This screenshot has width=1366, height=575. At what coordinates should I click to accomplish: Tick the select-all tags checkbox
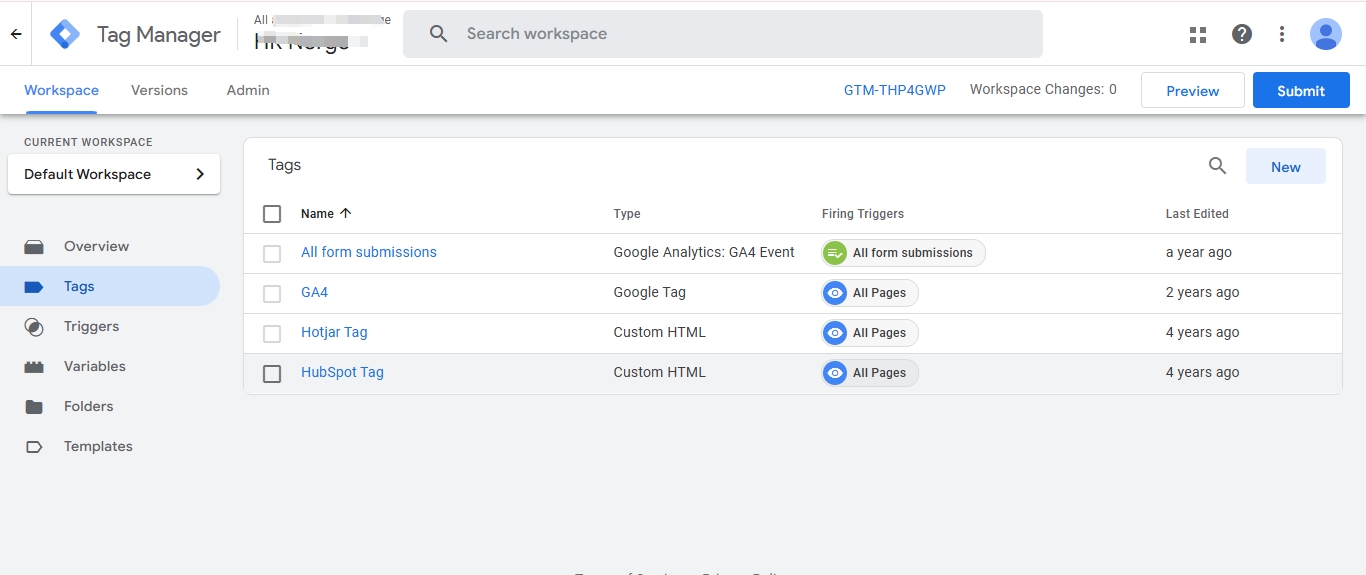pos(272,214)
